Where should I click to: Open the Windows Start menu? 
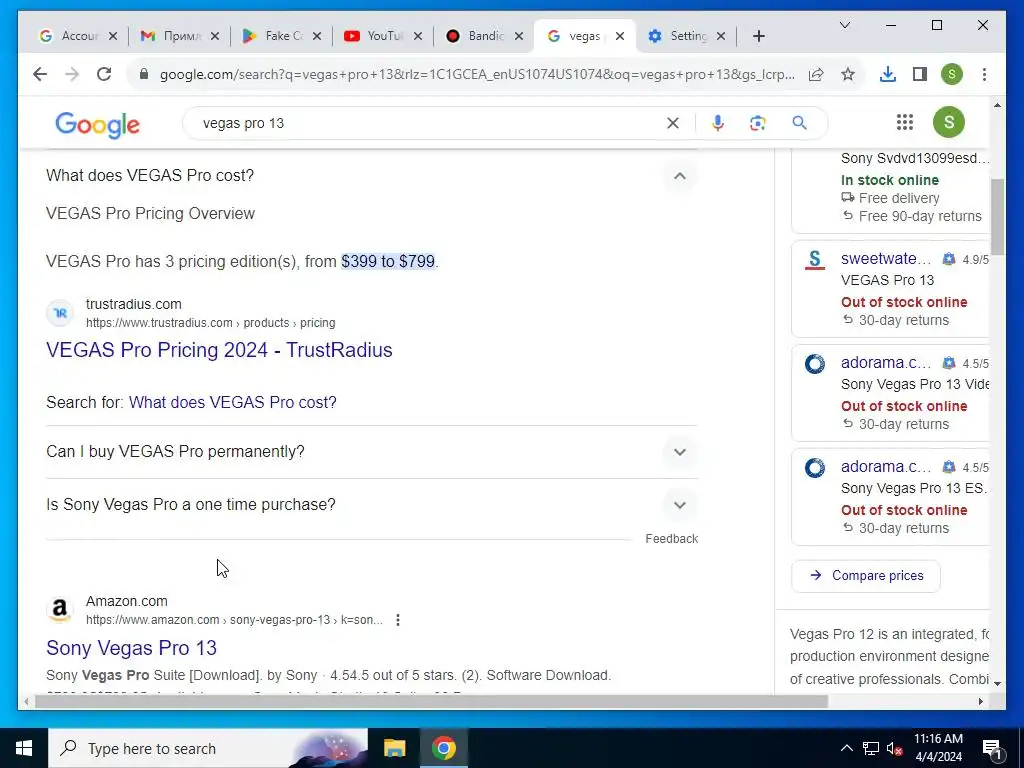pos(24,748)
